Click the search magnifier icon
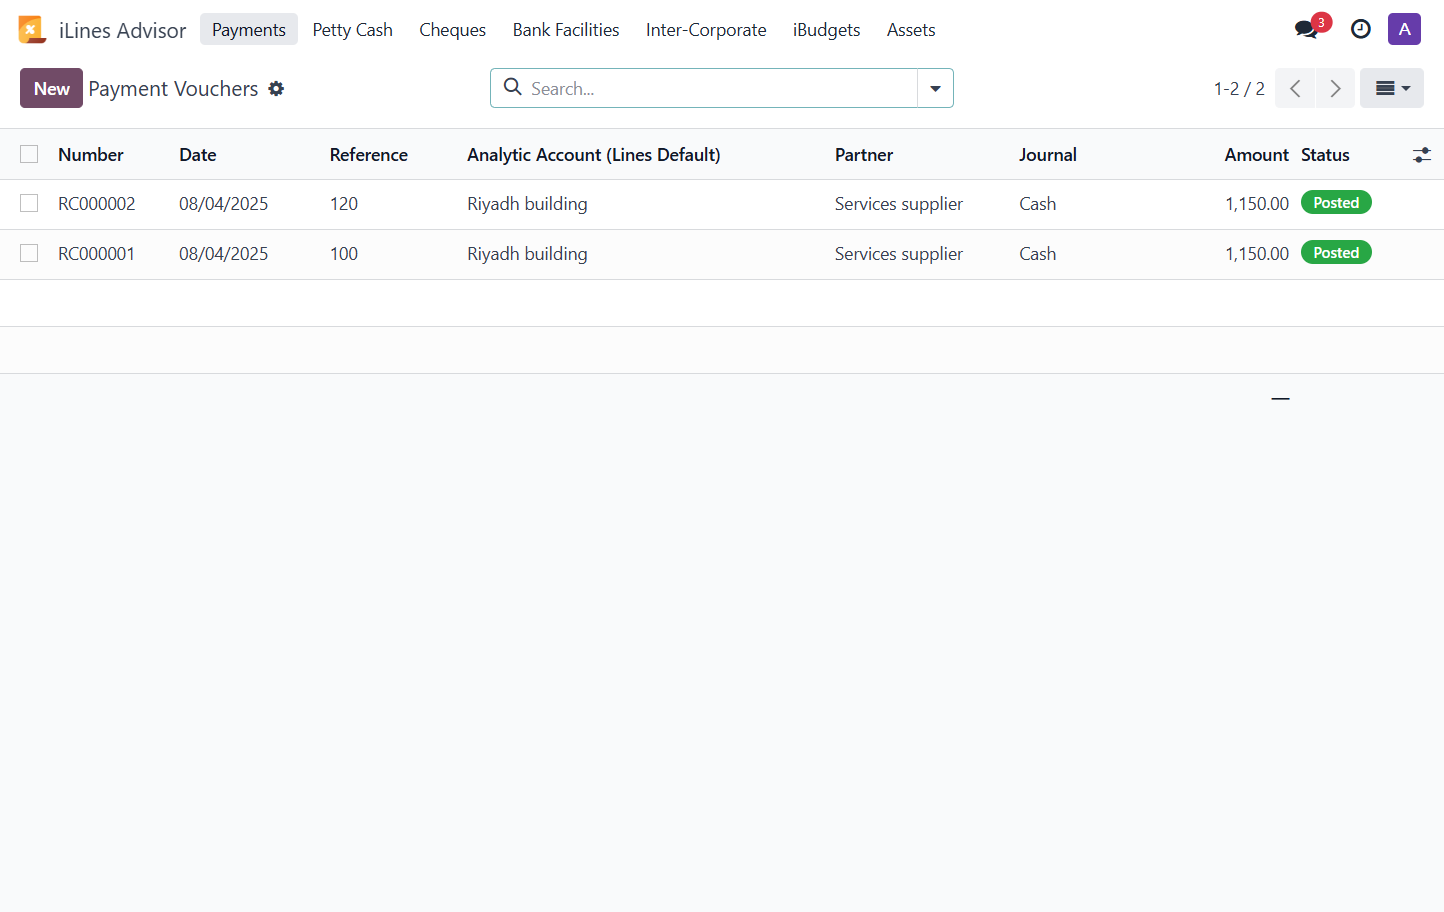The width and height of the screenshot is (1444, 912). tap(513, 87)
